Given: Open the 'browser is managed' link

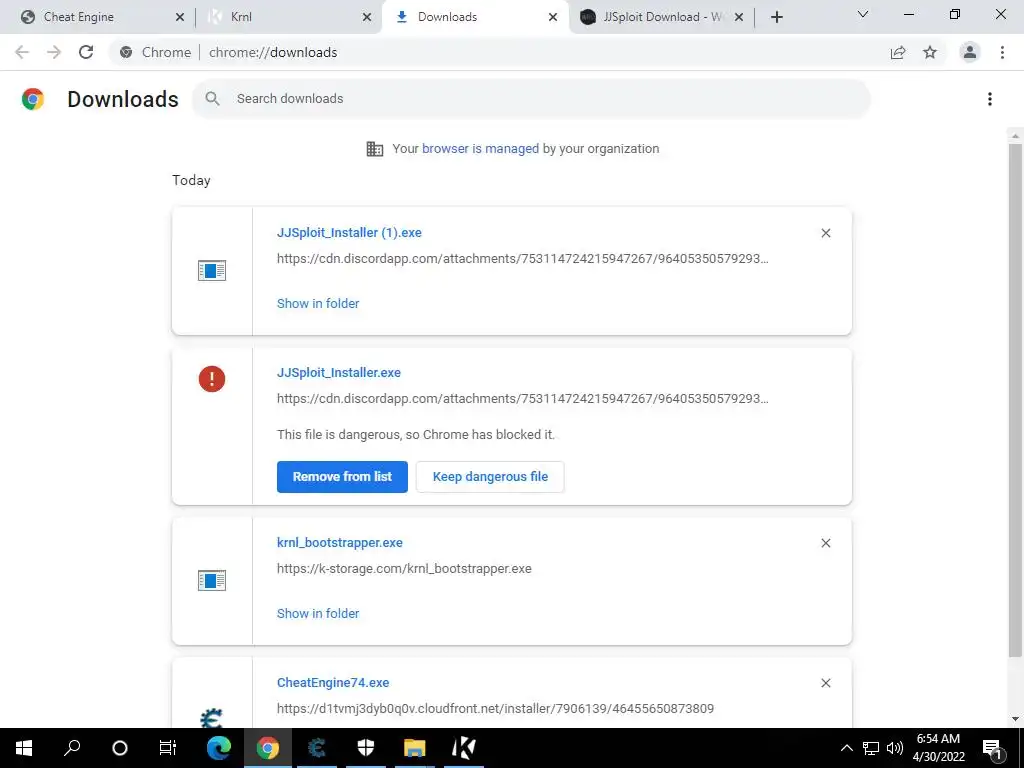Looking at the screenshot, I should [x=480, y=149].
